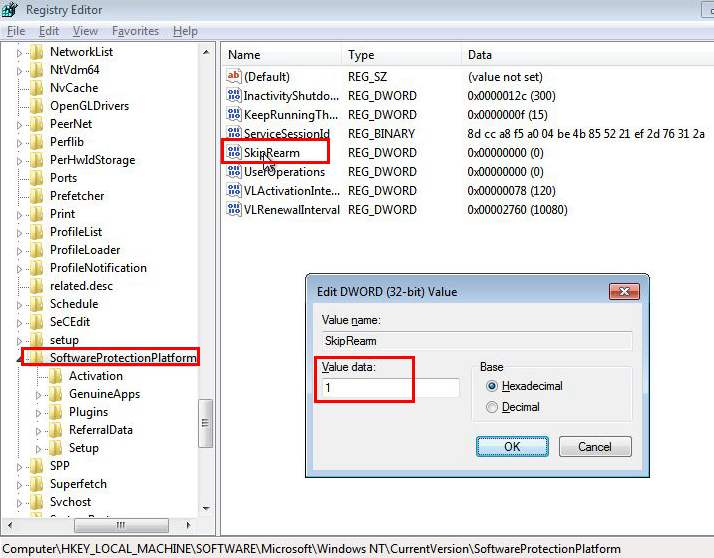
Task: Select the Hexadecimal base option
Action: 491,386
